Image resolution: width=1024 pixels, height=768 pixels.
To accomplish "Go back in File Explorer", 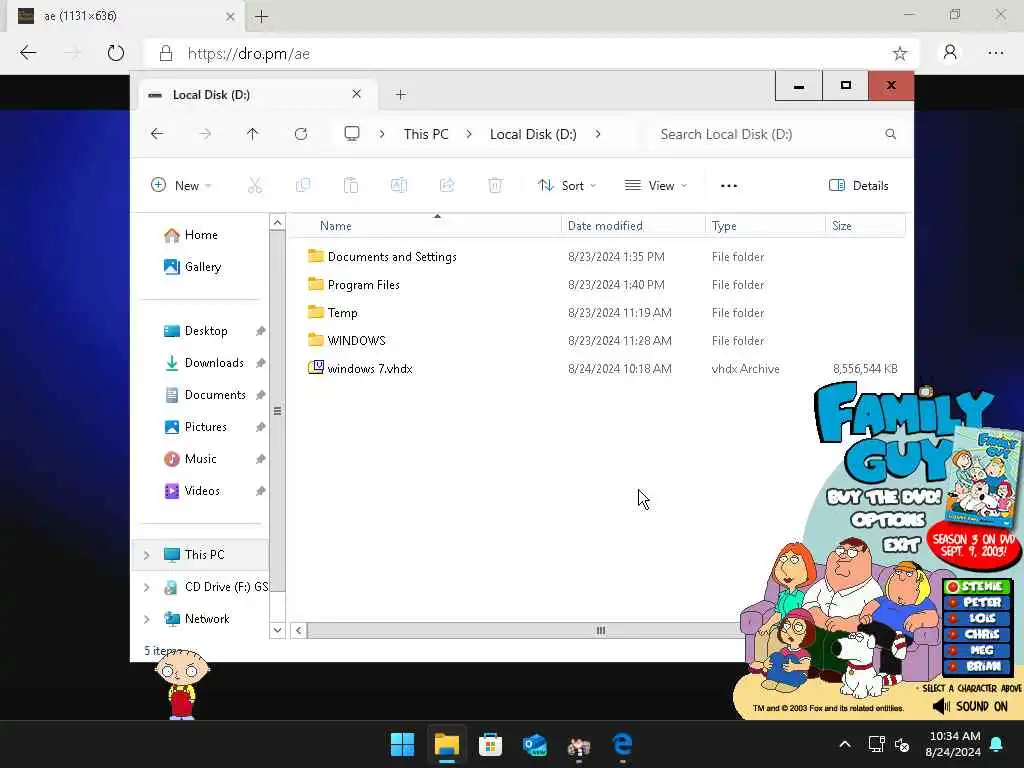I will [x=157, y=134].
